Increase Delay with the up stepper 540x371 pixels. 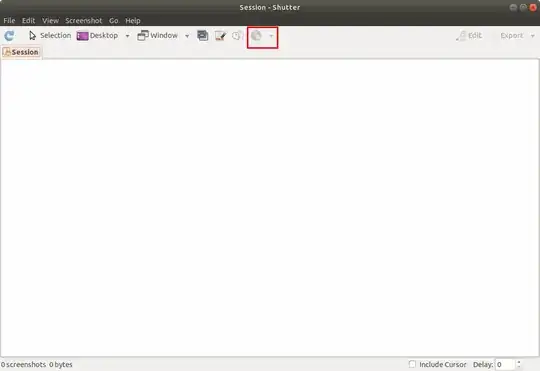click(x=519, y=362)
